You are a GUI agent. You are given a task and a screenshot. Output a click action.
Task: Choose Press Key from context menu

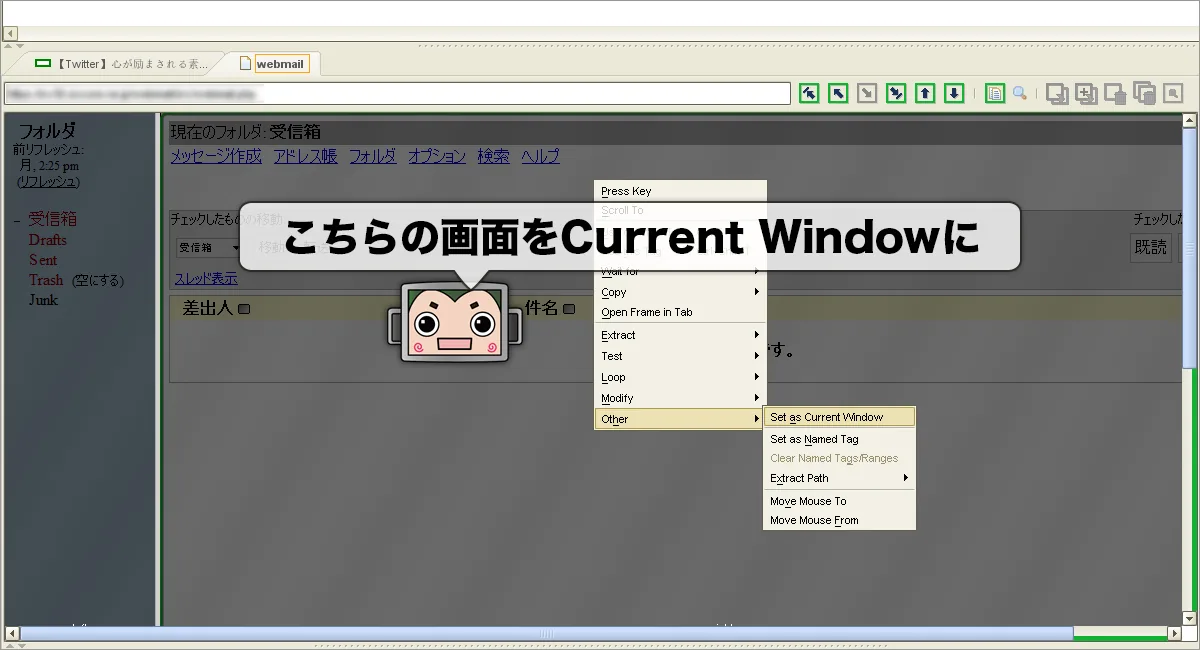680,191
